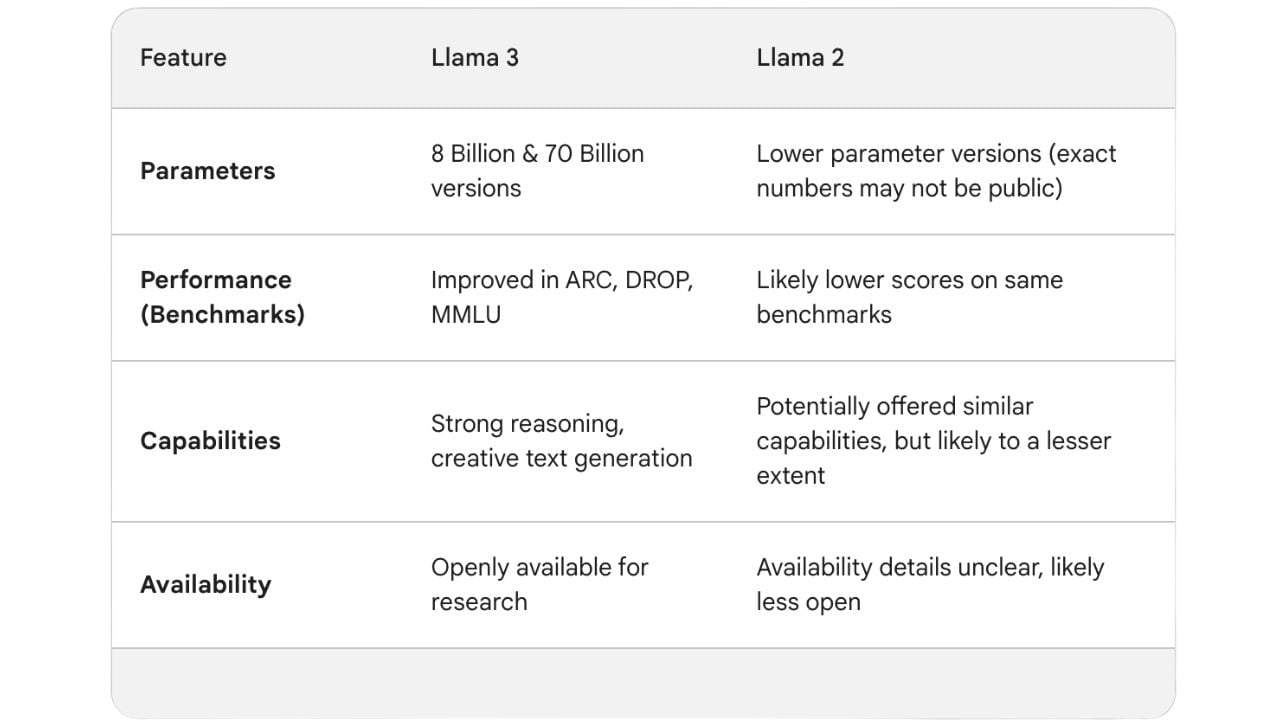Click the "Openly available for research" cell
The image size is (1280, 720).
[x=539, y=584]
